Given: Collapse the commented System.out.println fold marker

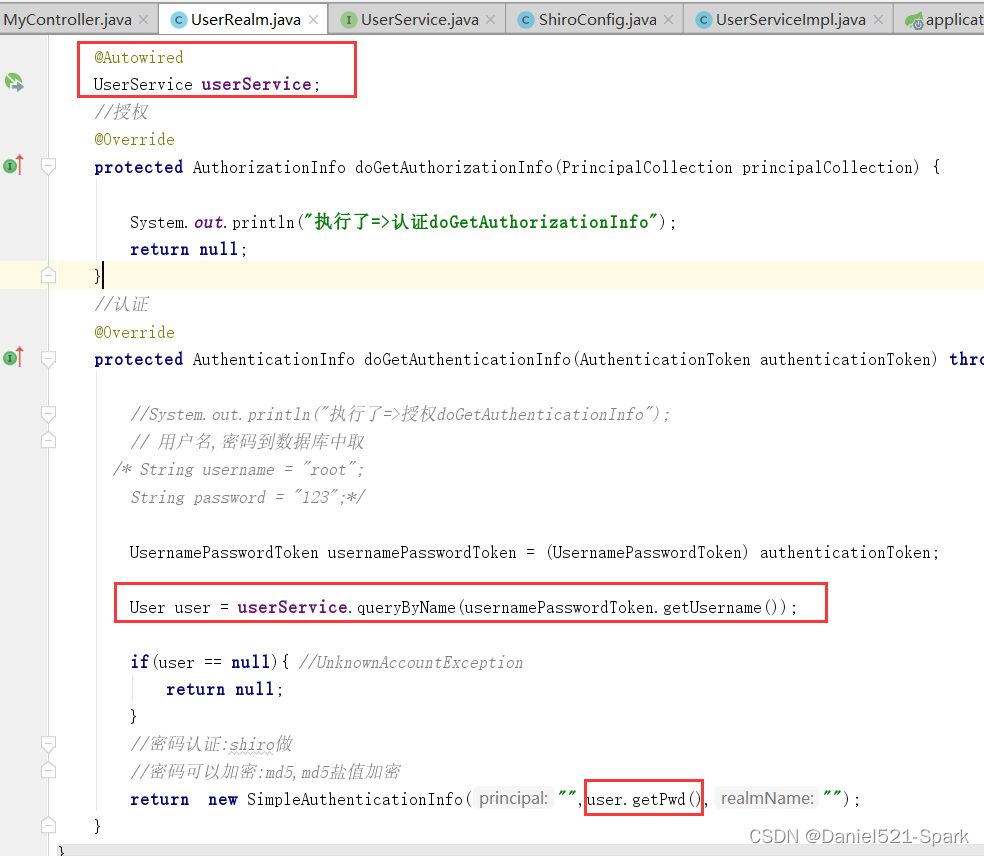Looking at the screenshot, I should 48,413.
